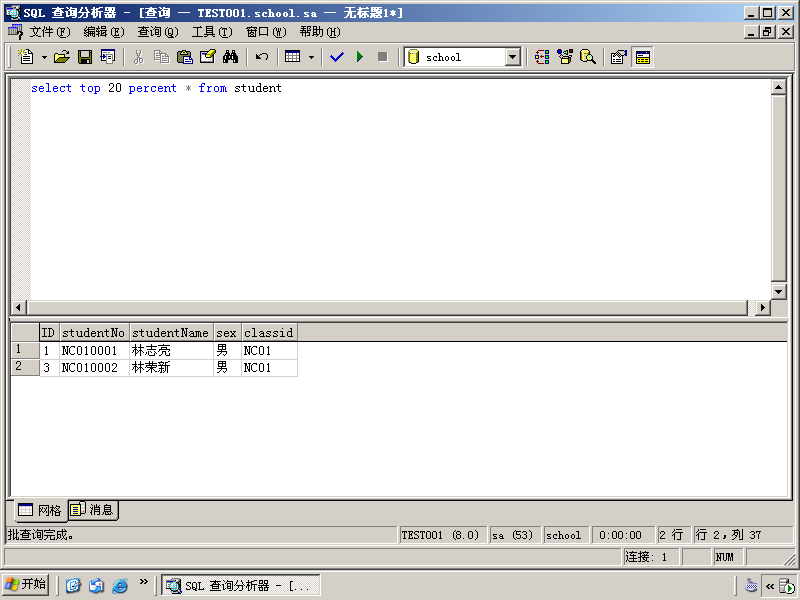Click the cell NC010001
Screen dimensions: 800x600
94,351
